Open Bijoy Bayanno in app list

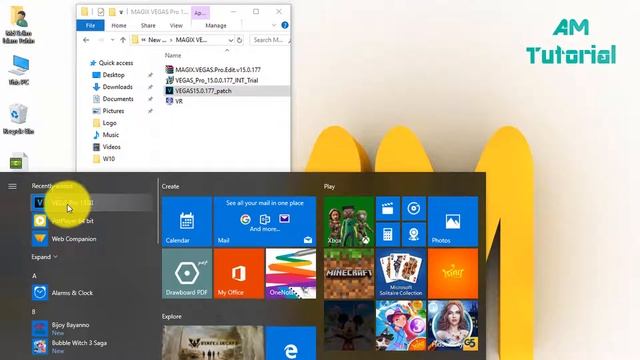92,328
